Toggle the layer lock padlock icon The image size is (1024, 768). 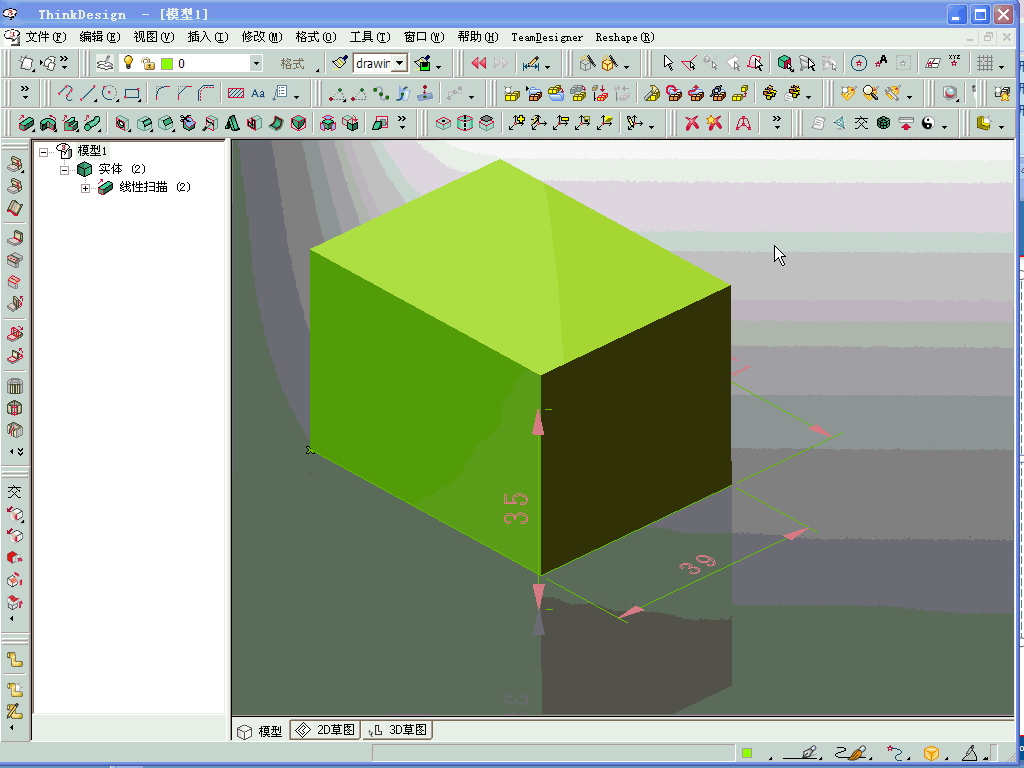click(x=148, y=63)
